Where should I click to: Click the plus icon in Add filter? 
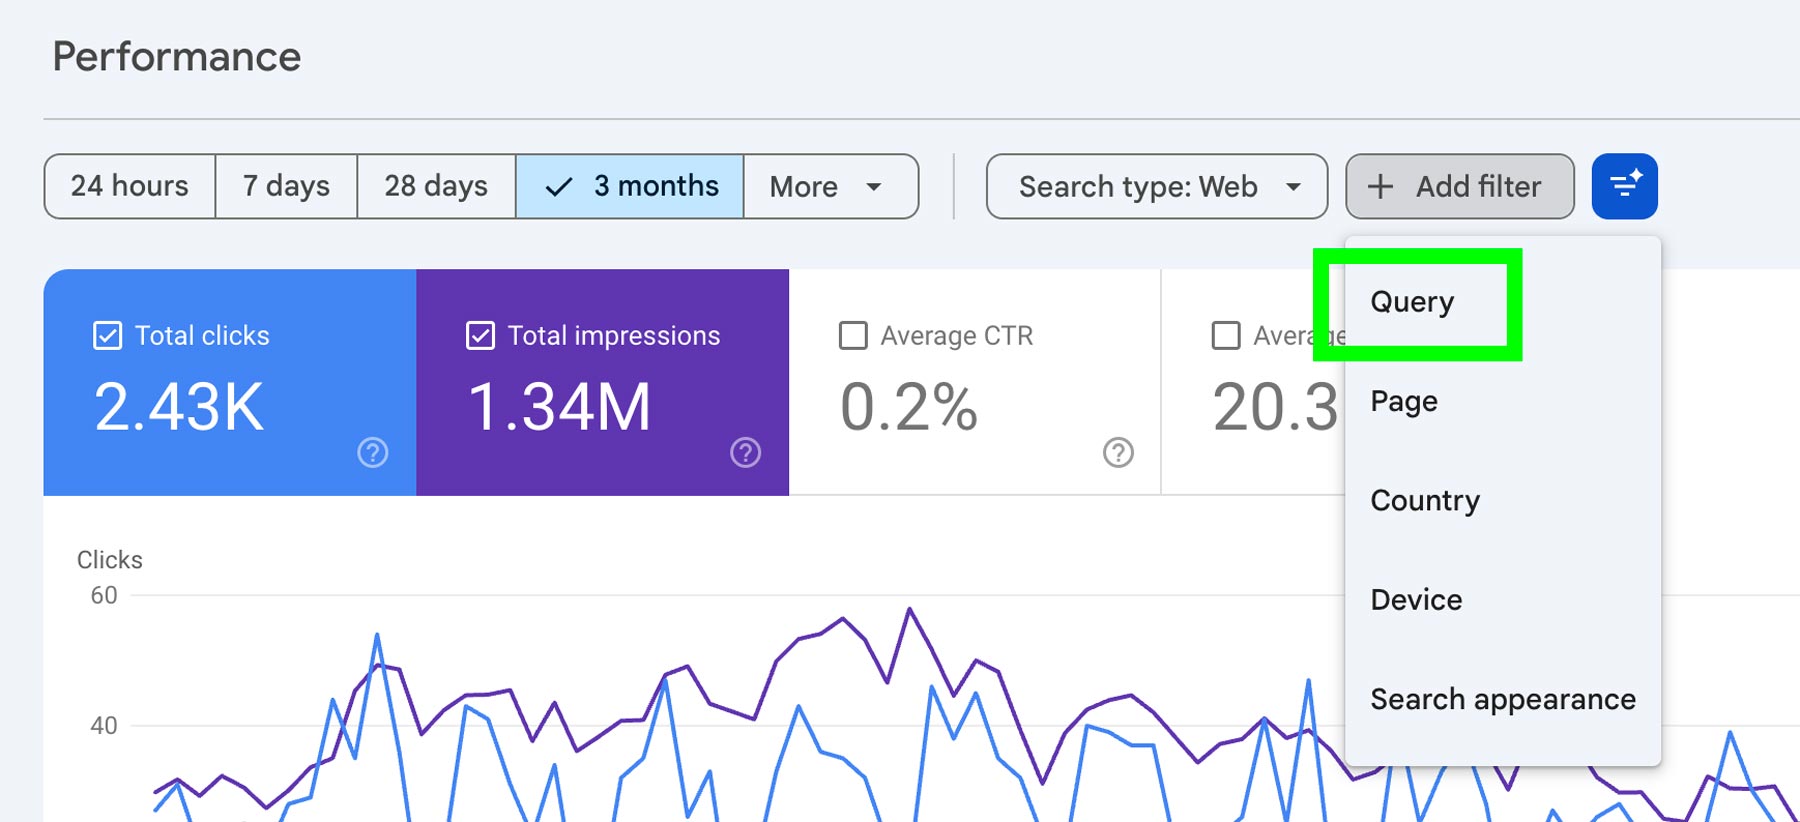click(x=1380, y=187)
